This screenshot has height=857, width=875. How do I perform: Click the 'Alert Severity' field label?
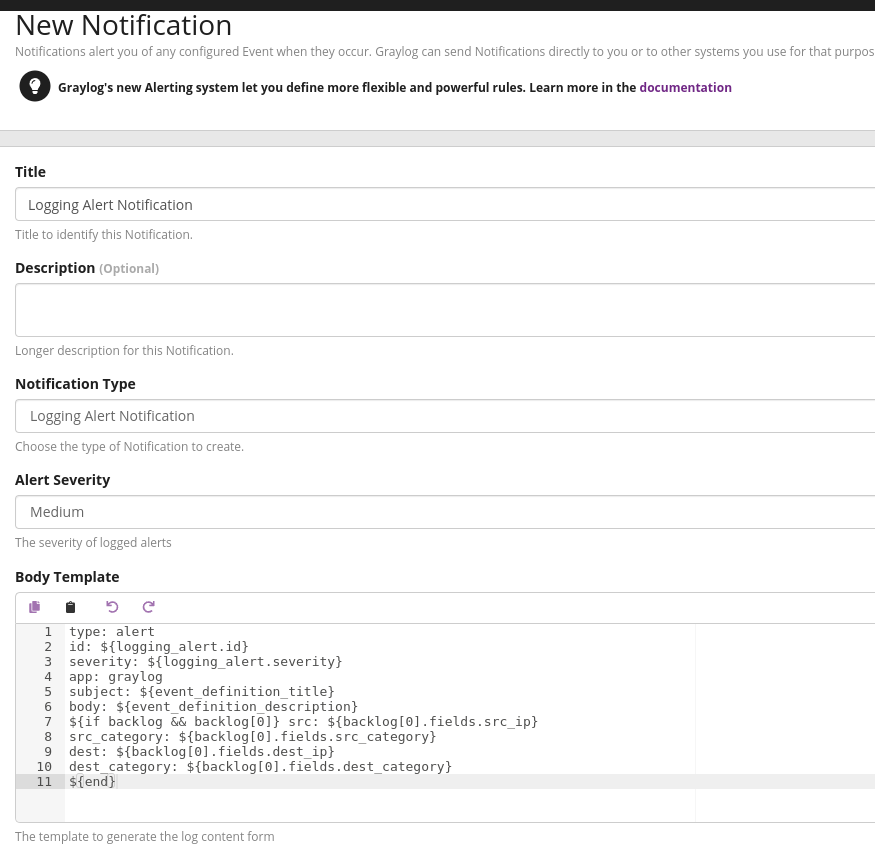coord(62,480)
